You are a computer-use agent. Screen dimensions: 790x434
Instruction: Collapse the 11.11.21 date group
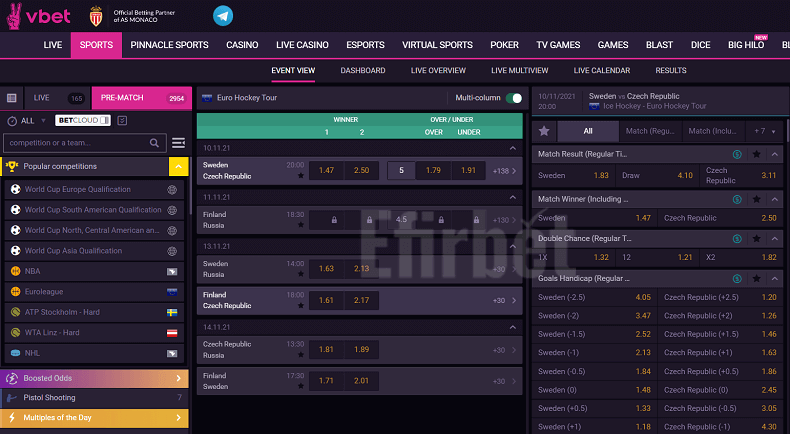(x=512, y=197)
